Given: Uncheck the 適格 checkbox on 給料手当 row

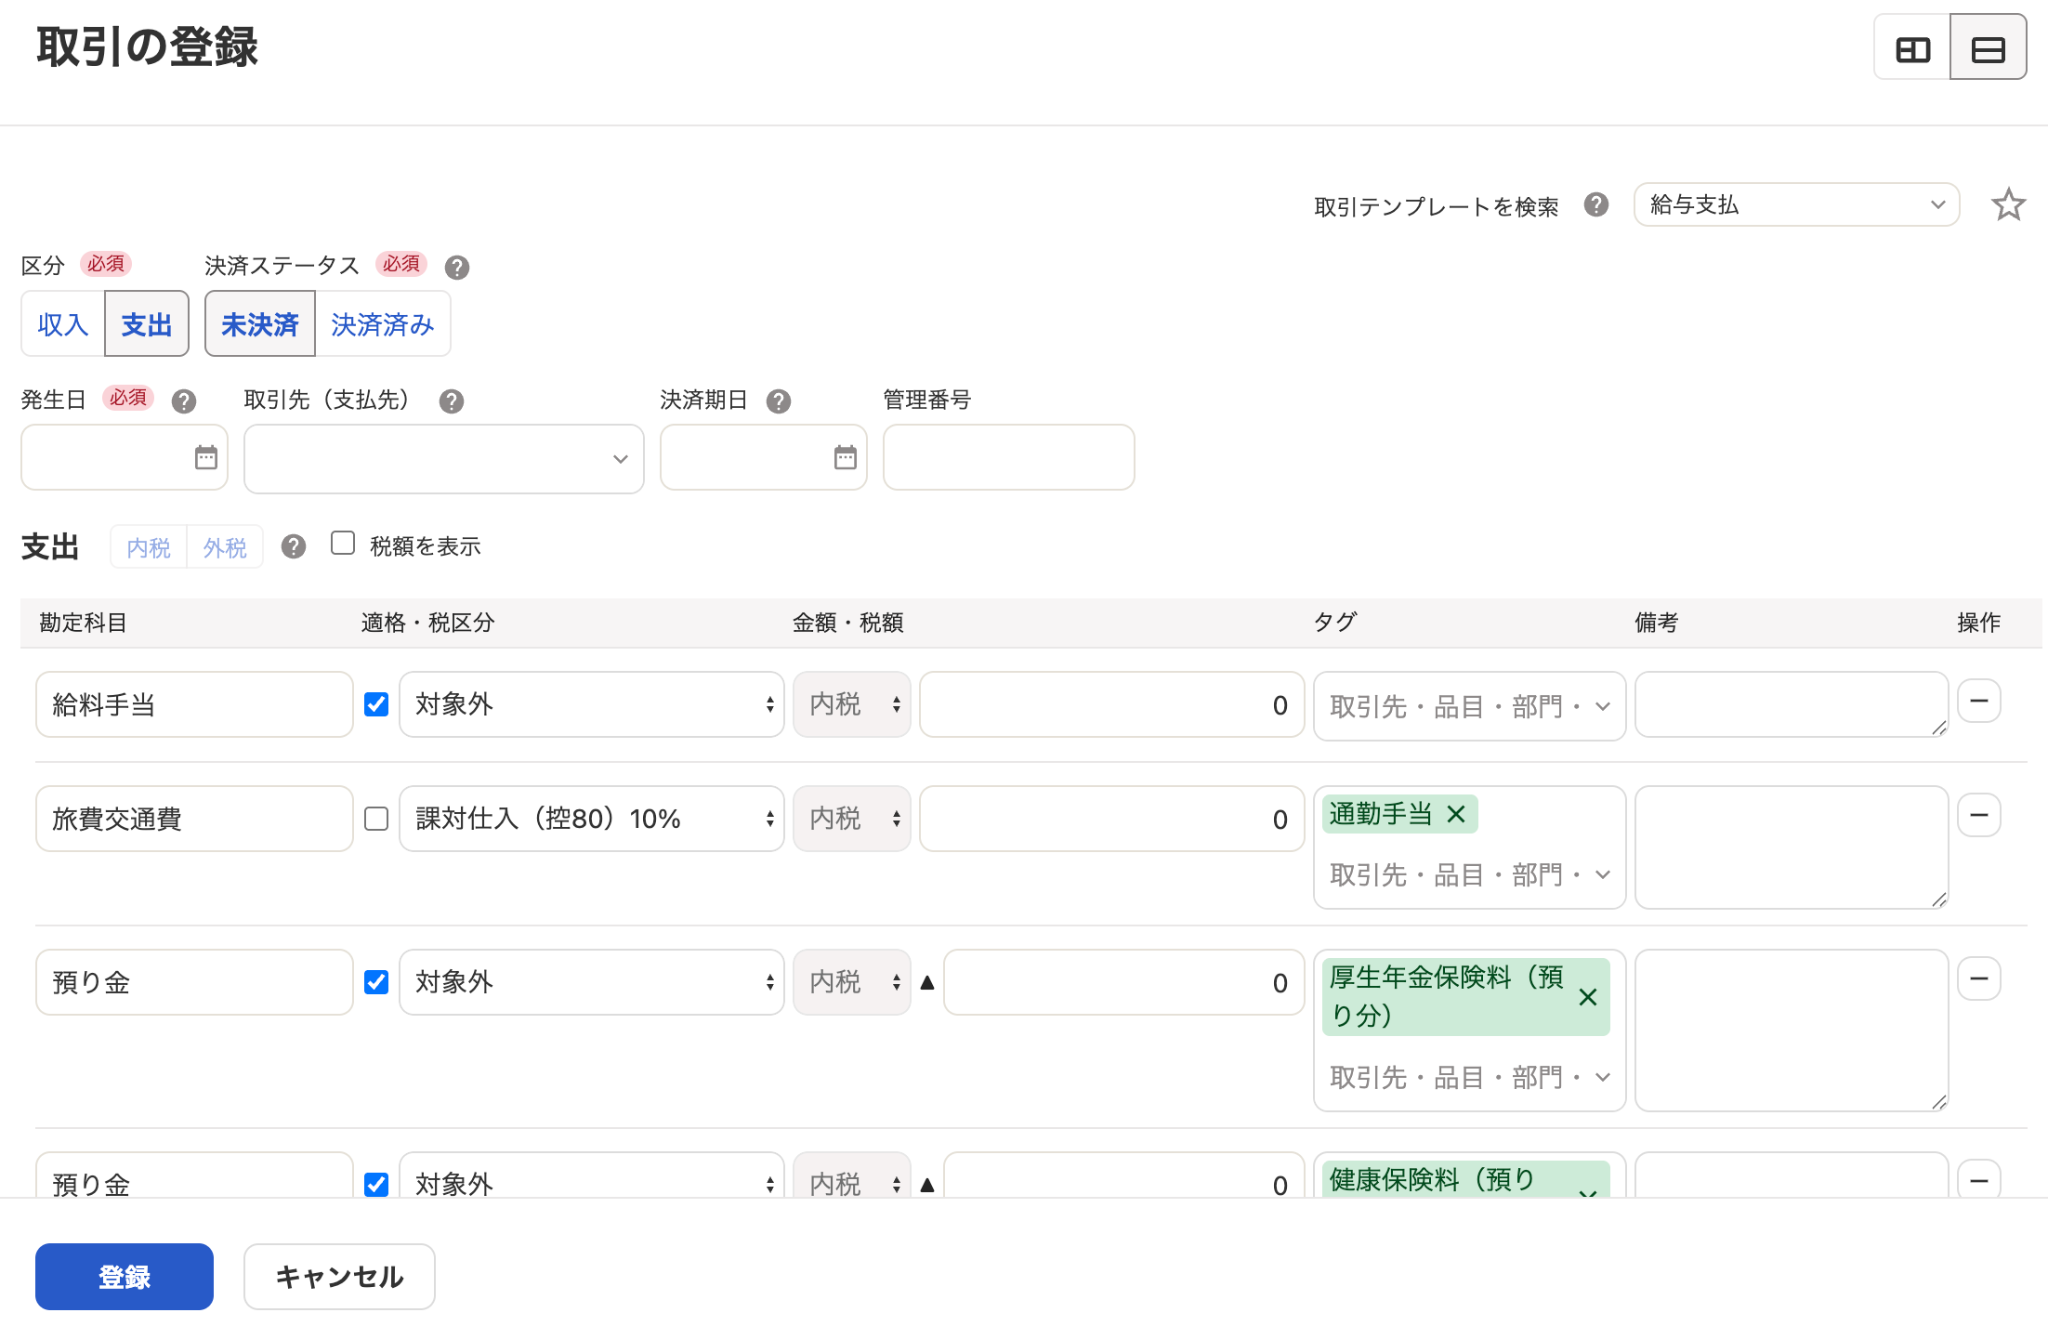Looking at the screenshot, I should point(376,704).
